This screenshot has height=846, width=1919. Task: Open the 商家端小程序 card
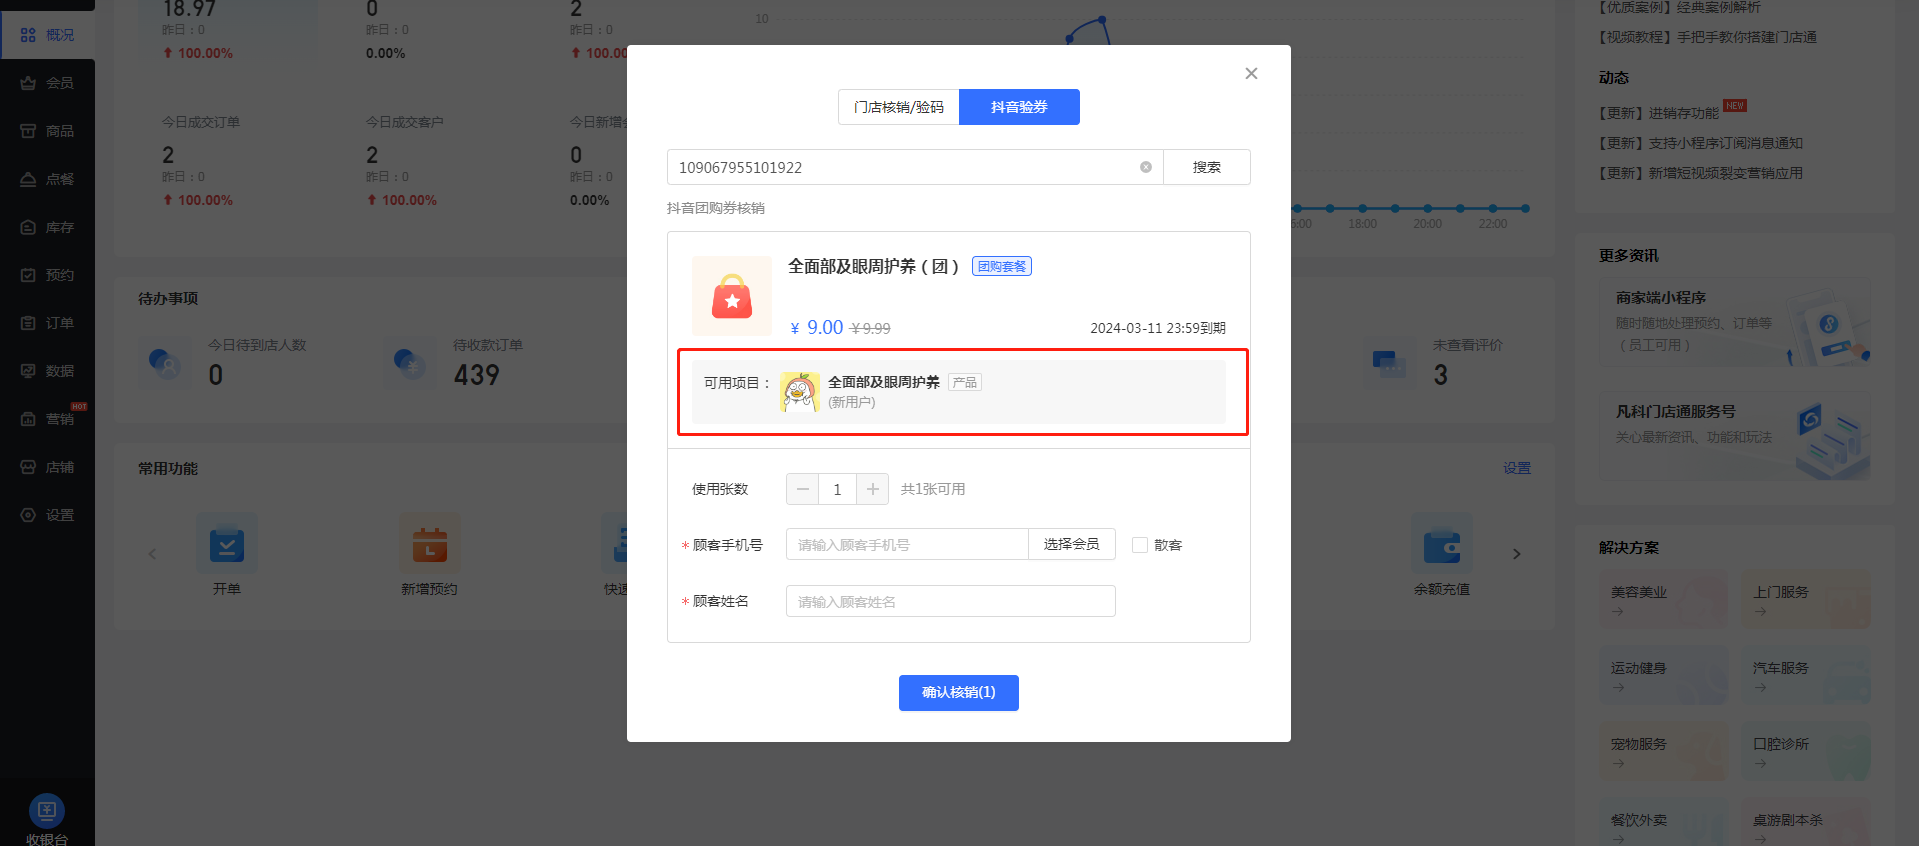[x=1735, y=322]
